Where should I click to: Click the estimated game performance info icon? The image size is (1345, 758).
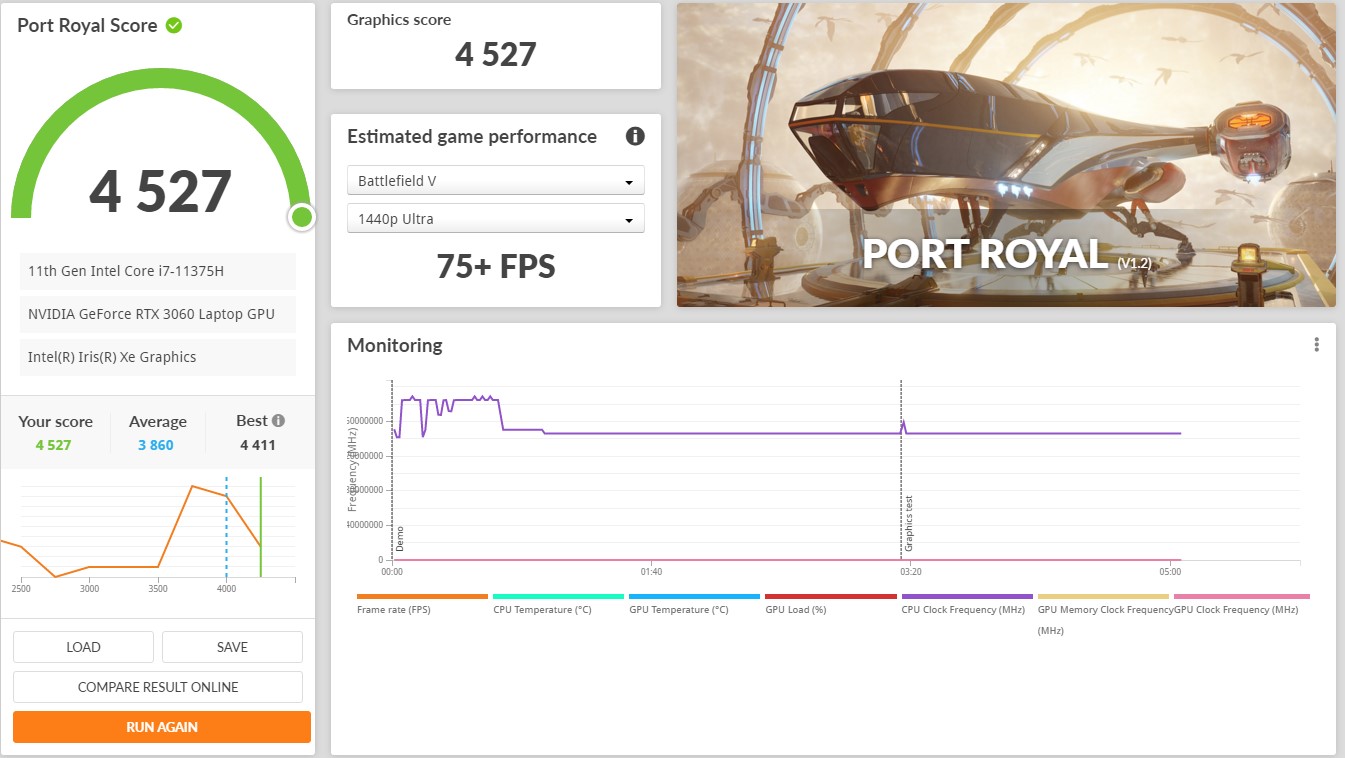coord(634,137)
